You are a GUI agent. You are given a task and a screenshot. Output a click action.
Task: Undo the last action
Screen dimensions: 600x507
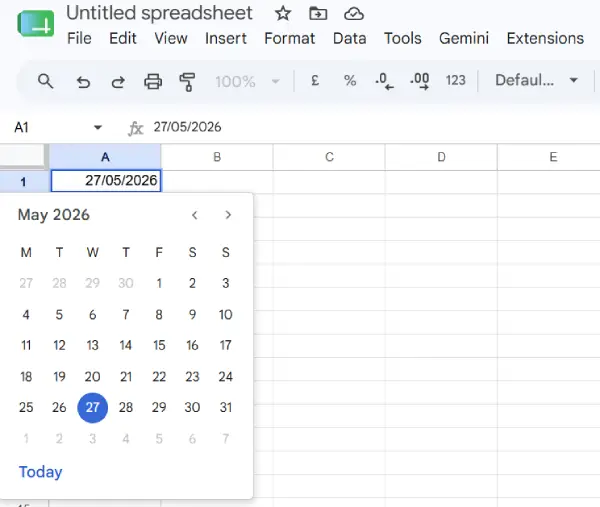pos(83,82)
